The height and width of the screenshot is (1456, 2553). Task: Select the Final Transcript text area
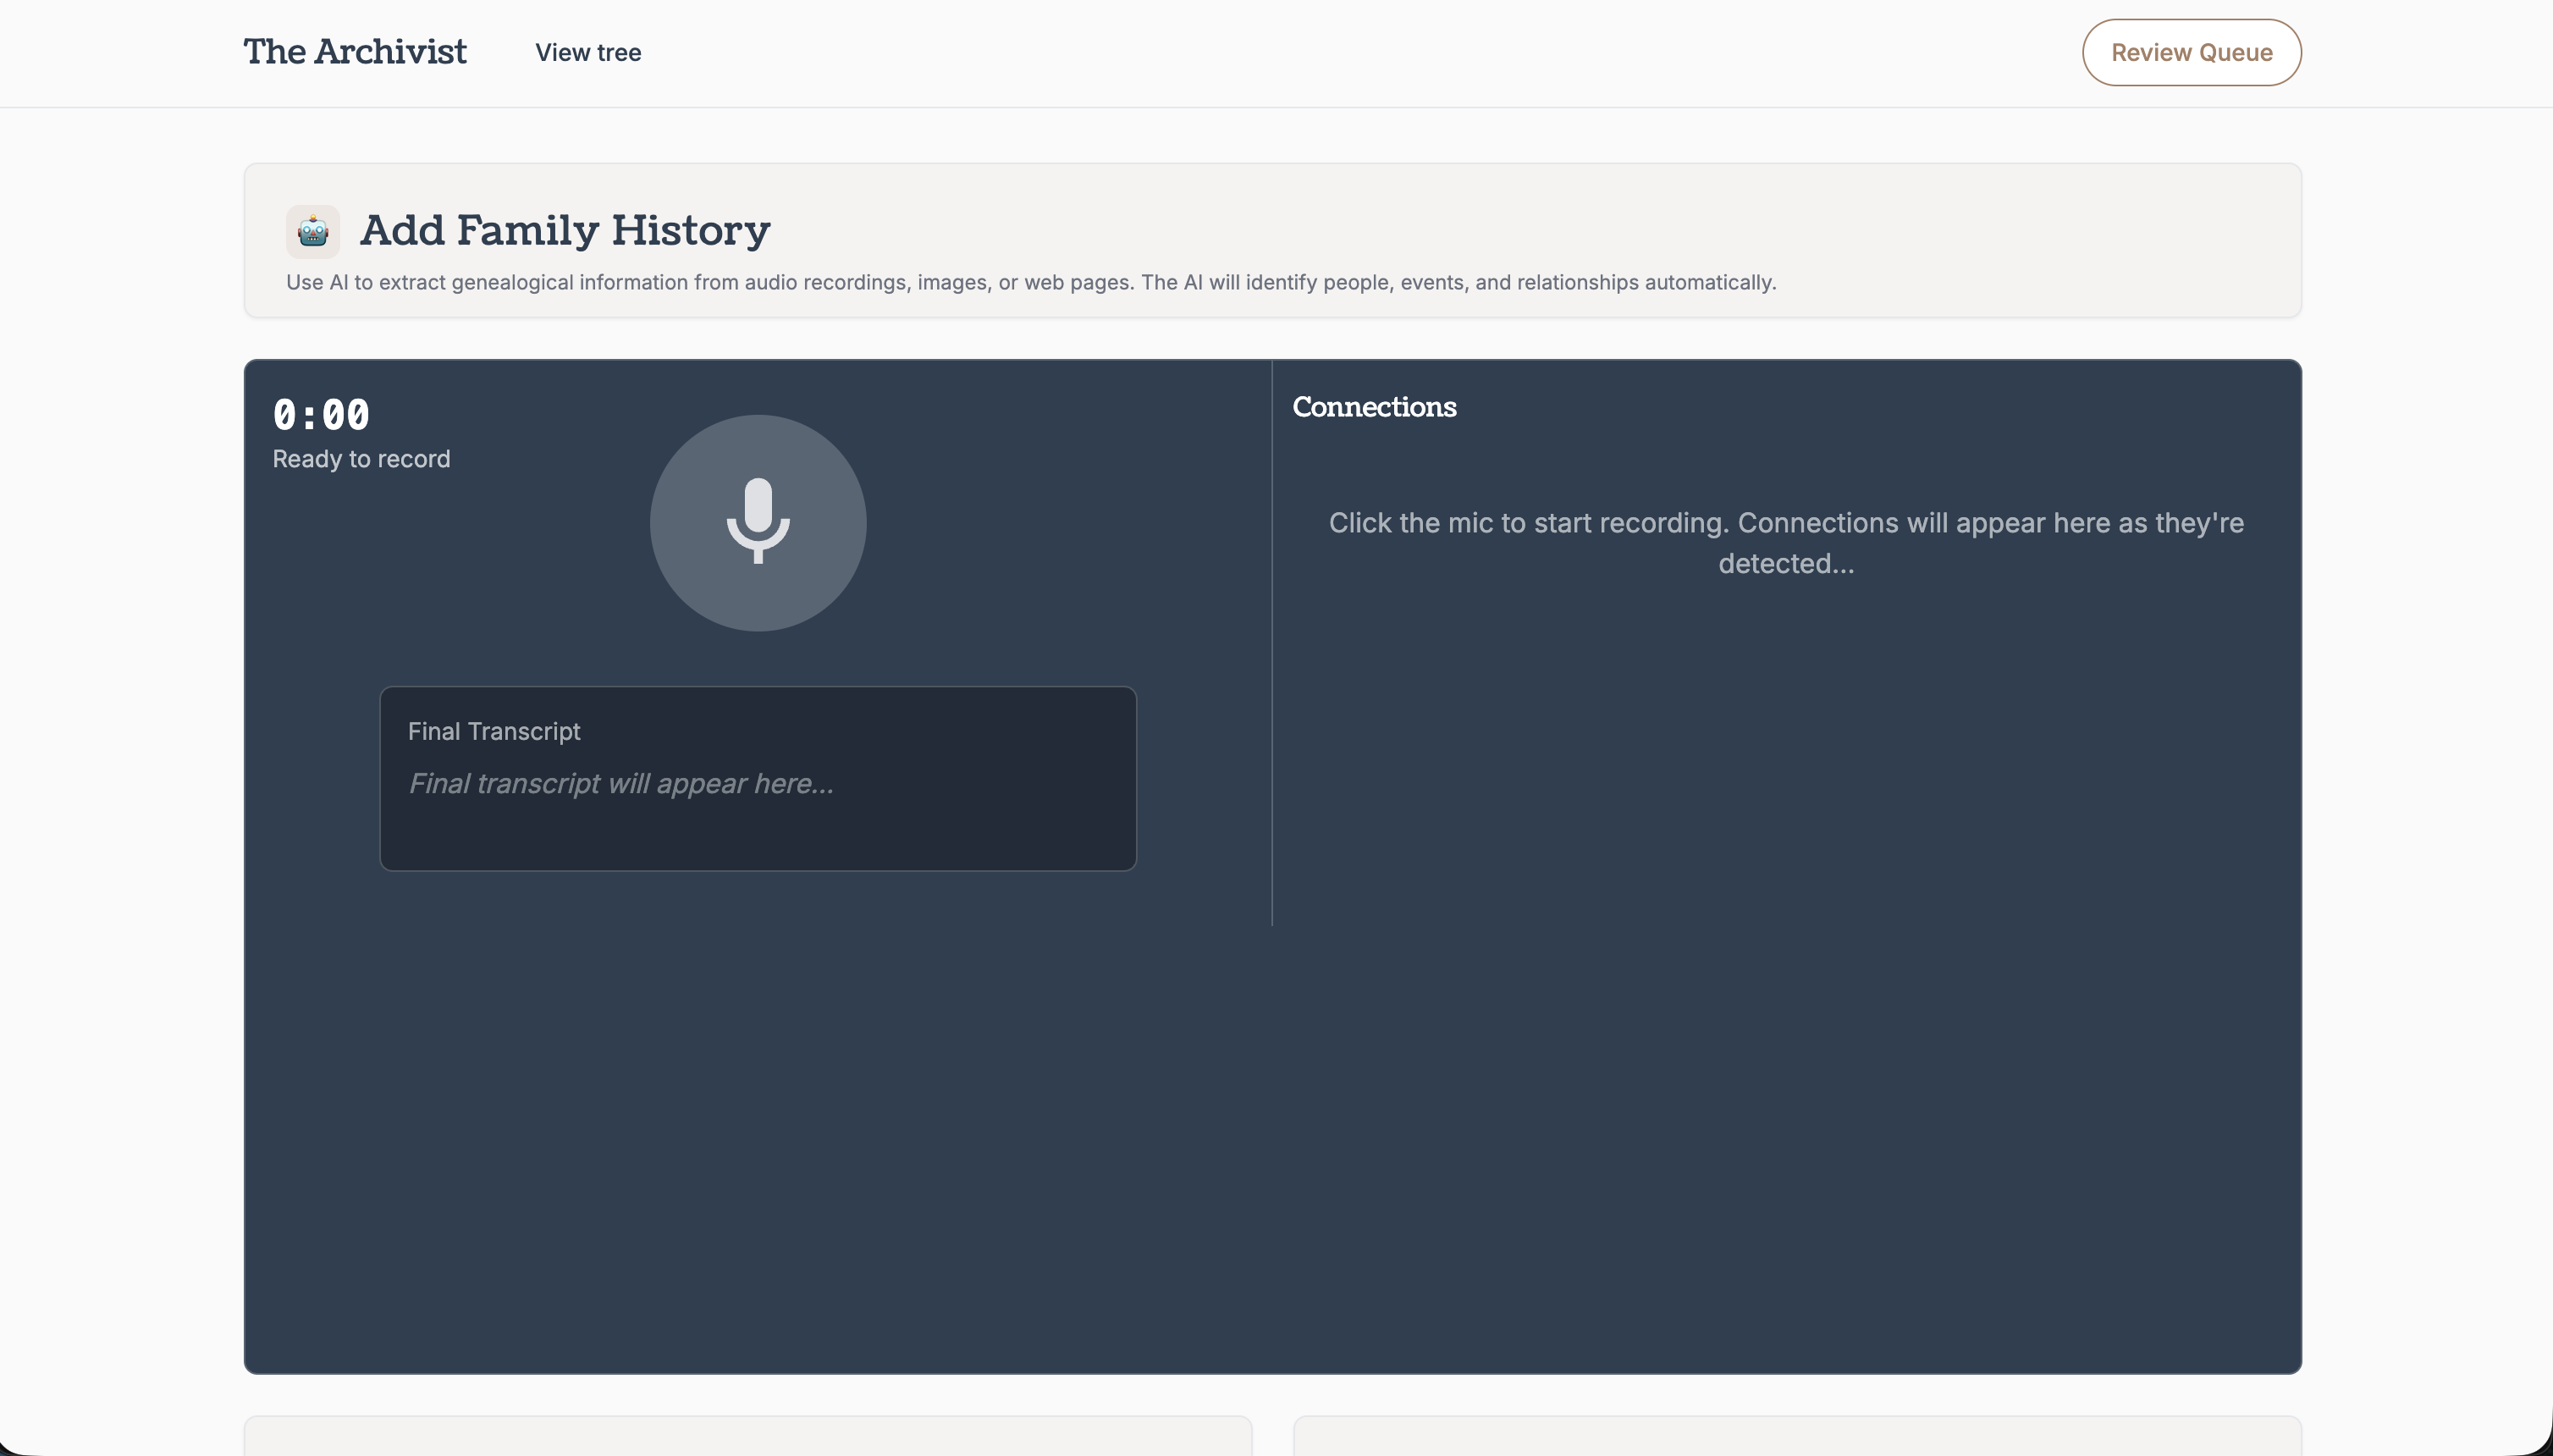tap(757, 778)
